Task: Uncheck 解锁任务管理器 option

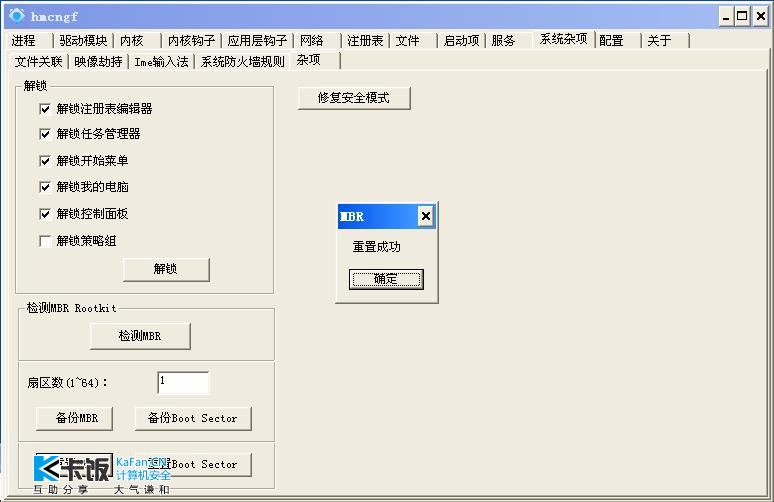Action: click(x=45, y=134)
